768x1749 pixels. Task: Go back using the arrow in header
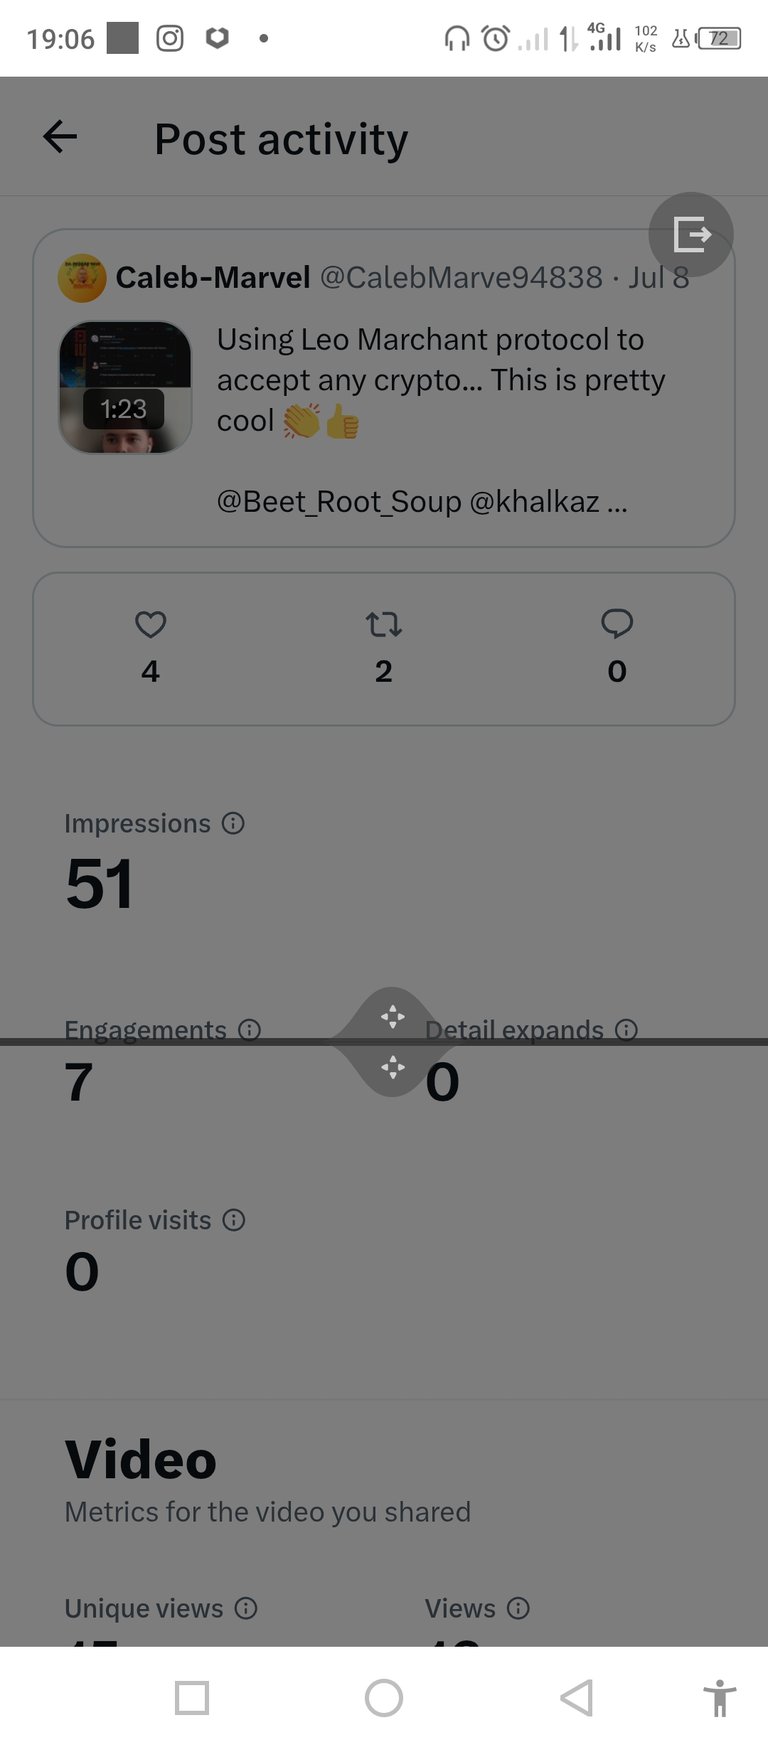point(60,137)
